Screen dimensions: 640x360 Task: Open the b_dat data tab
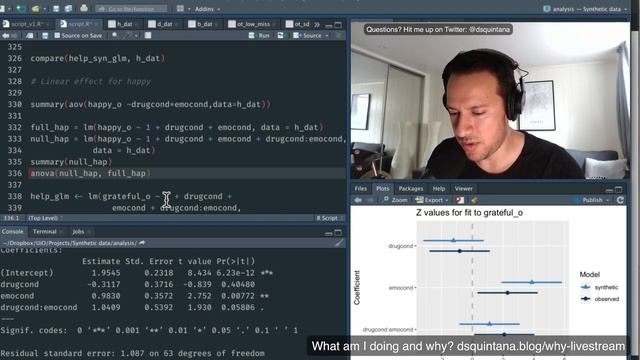coord(204,24)
